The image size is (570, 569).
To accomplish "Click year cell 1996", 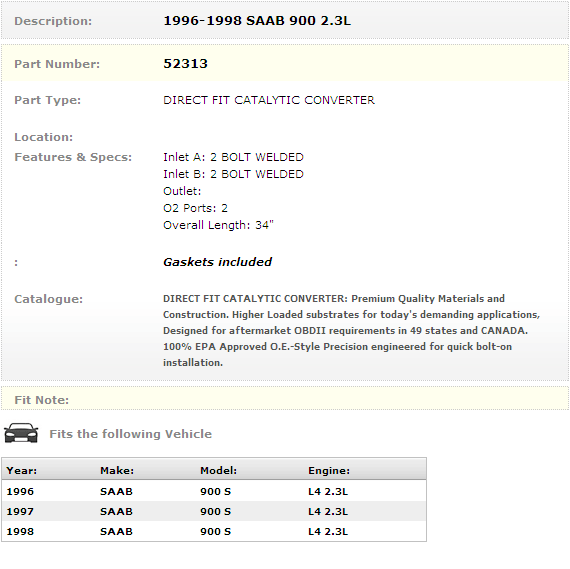I will pos(20,492).
